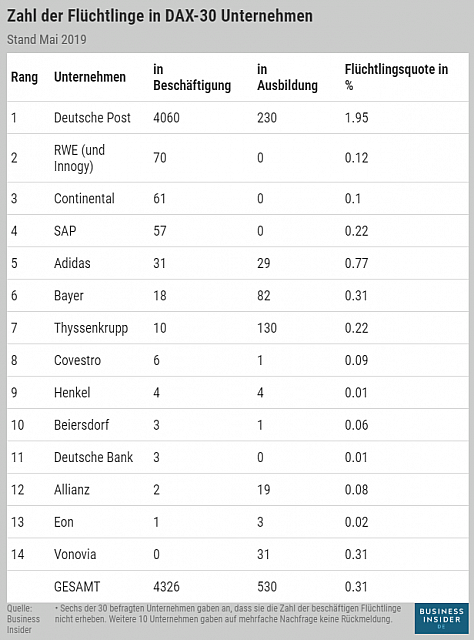Select Bayer's Ausbildung value 82

pyautogui.click(x=263, y=296)
